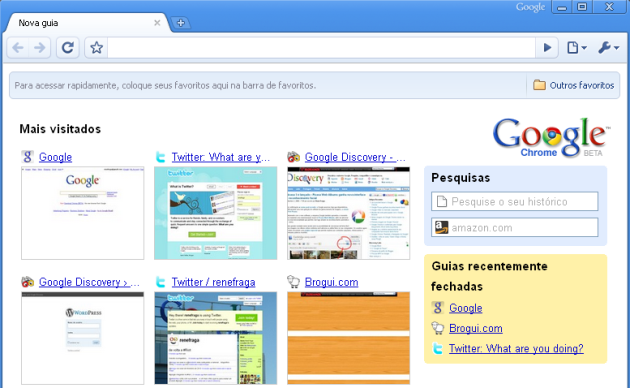Bookmark this page with the star icon
Screen dimensions: 630x388
(x=96, y=48)
